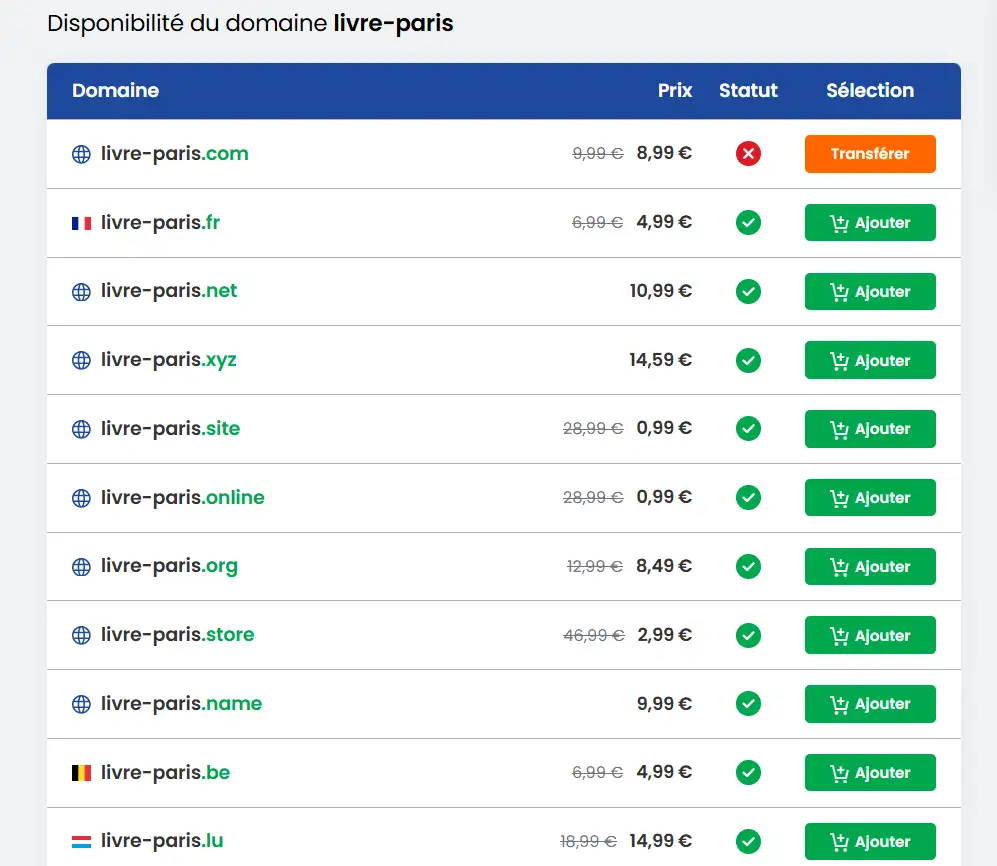
Task: Click the globe icon beside livre-paris.online
Action: click(81, 498)
